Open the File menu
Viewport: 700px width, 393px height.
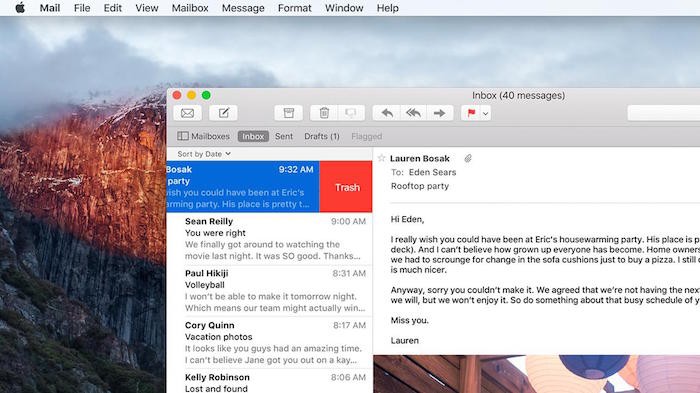click(82, 8)
